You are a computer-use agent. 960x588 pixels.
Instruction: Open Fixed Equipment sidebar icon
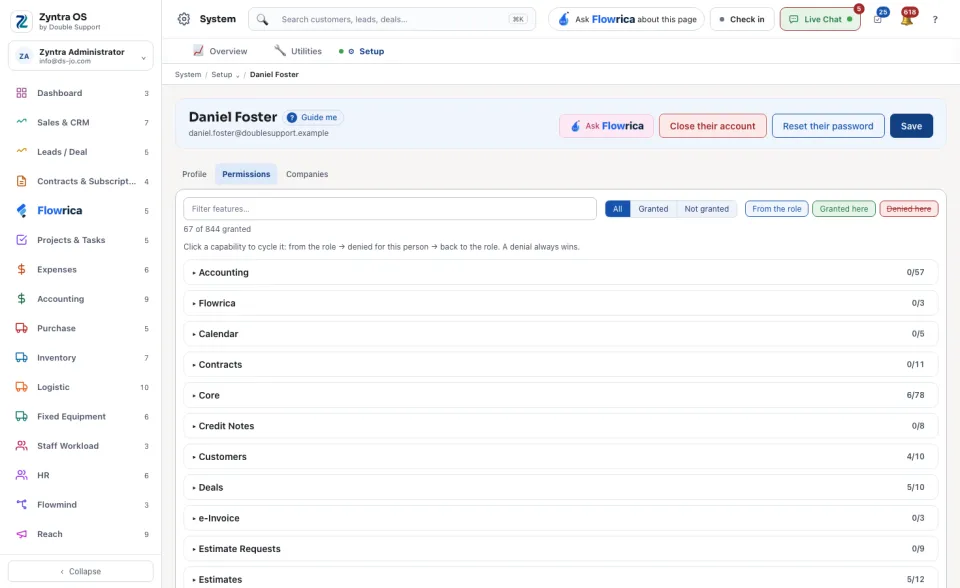coord(21,416)
